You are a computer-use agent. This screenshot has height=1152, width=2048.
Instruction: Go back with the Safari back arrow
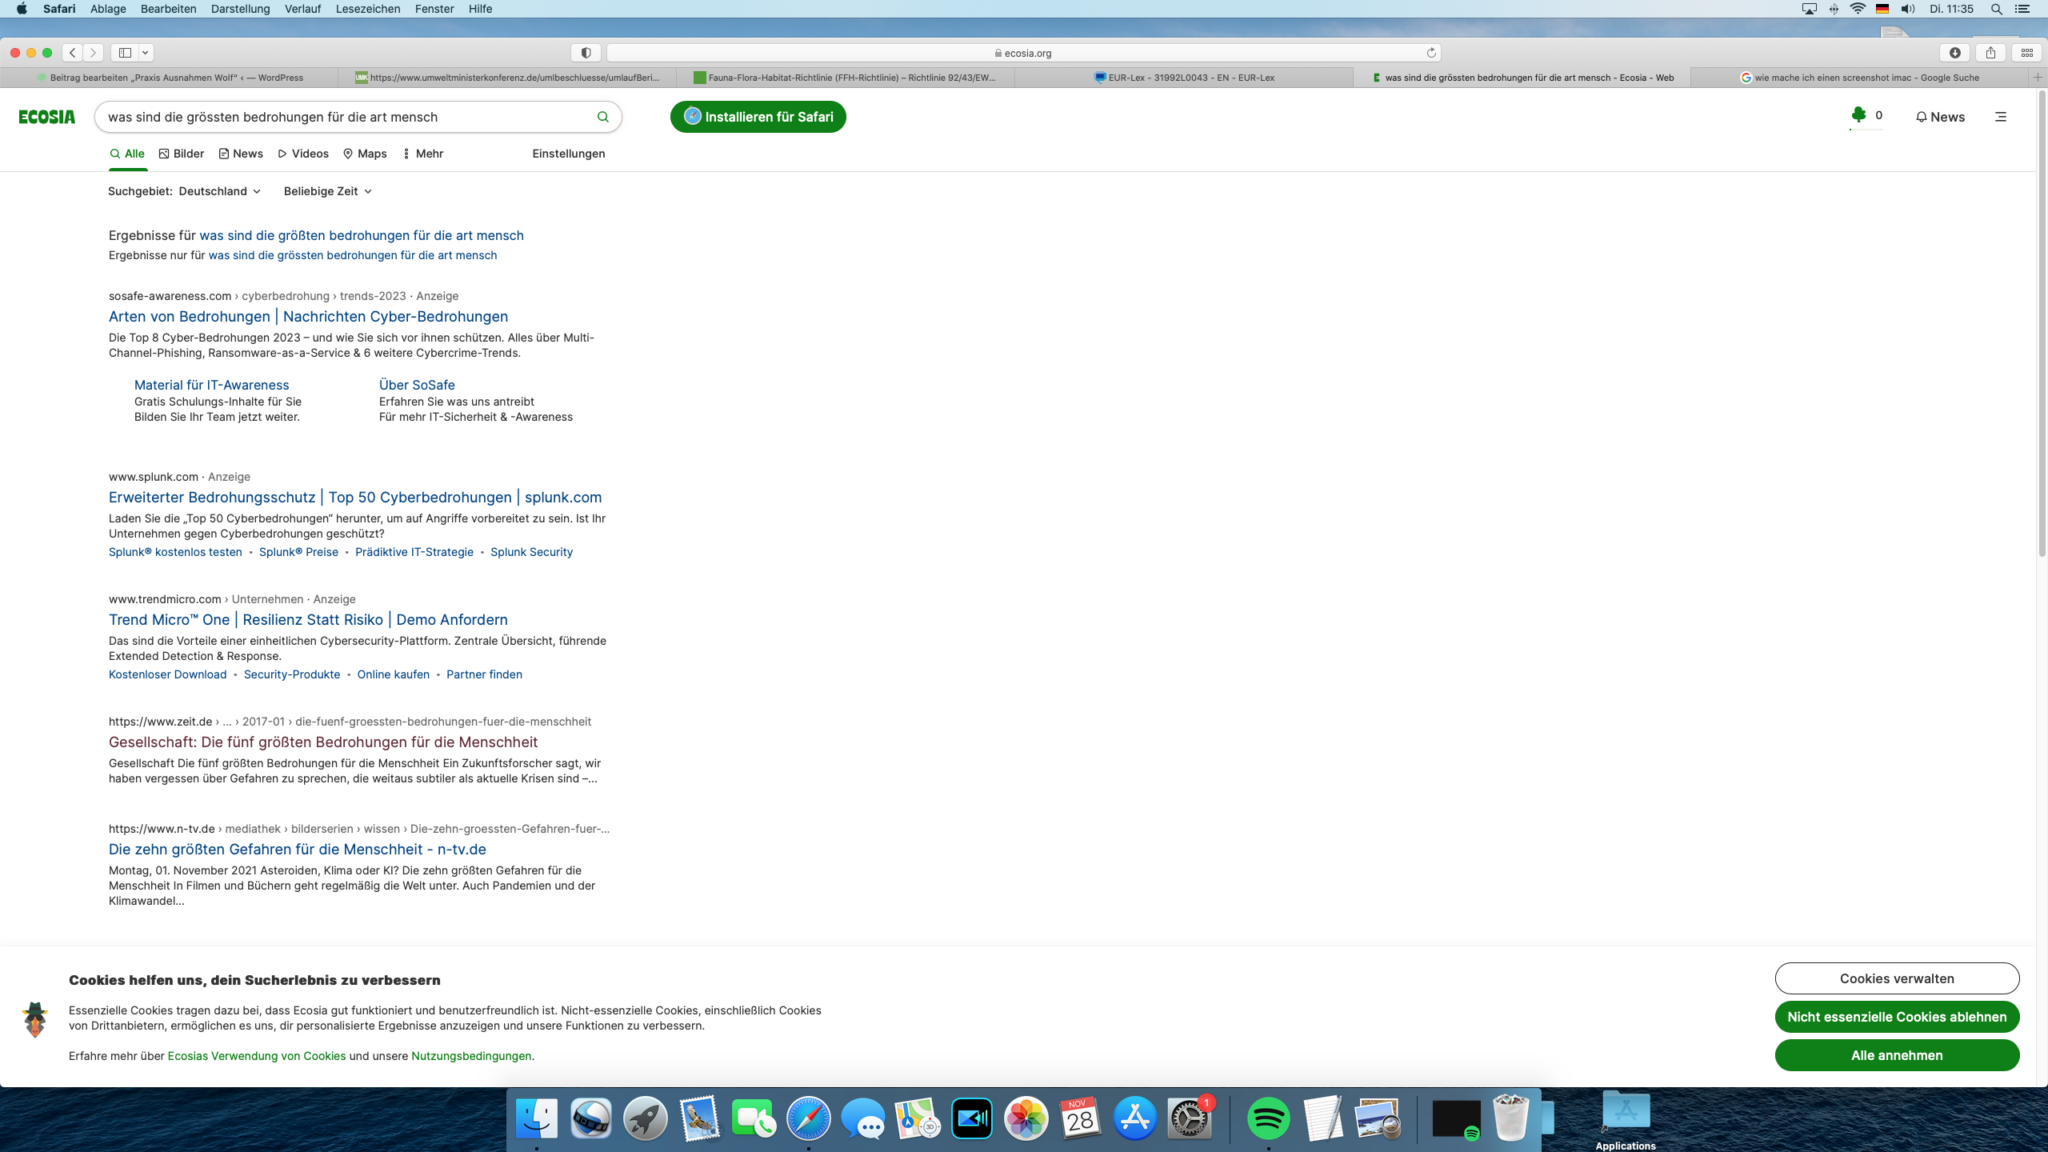coord(73,53)
